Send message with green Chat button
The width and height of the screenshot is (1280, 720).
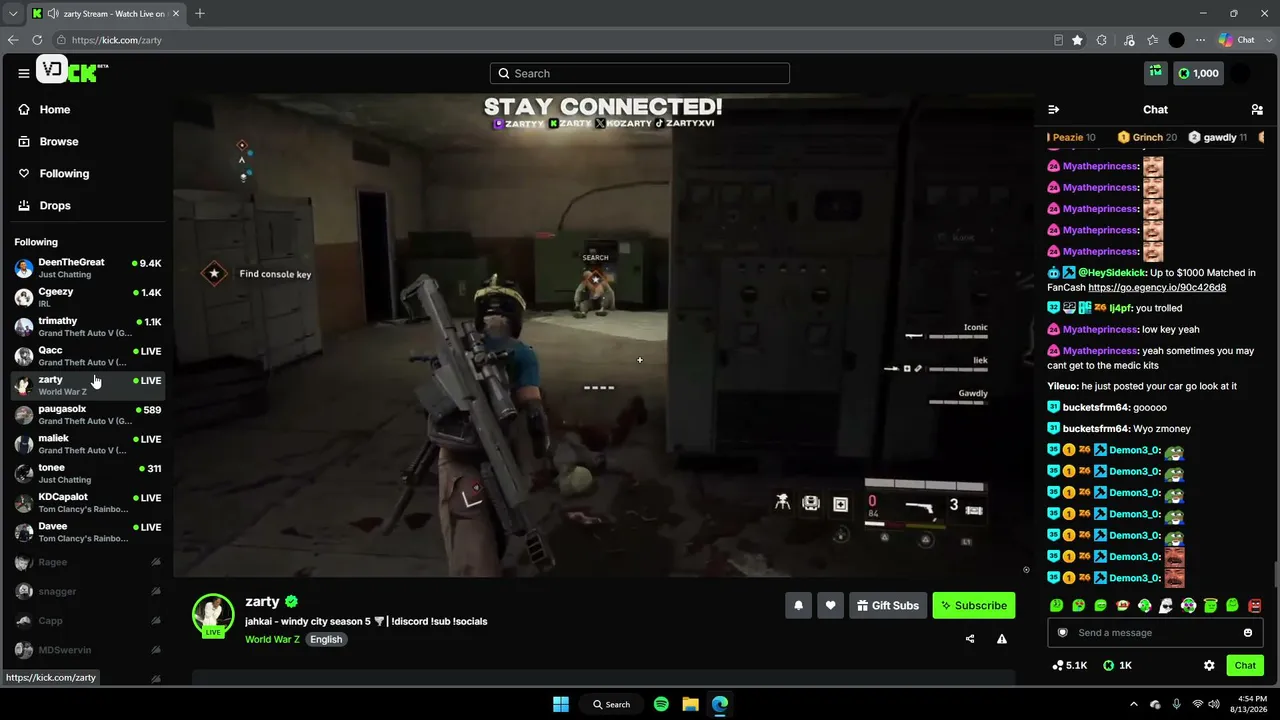[x=1245, y=665]
